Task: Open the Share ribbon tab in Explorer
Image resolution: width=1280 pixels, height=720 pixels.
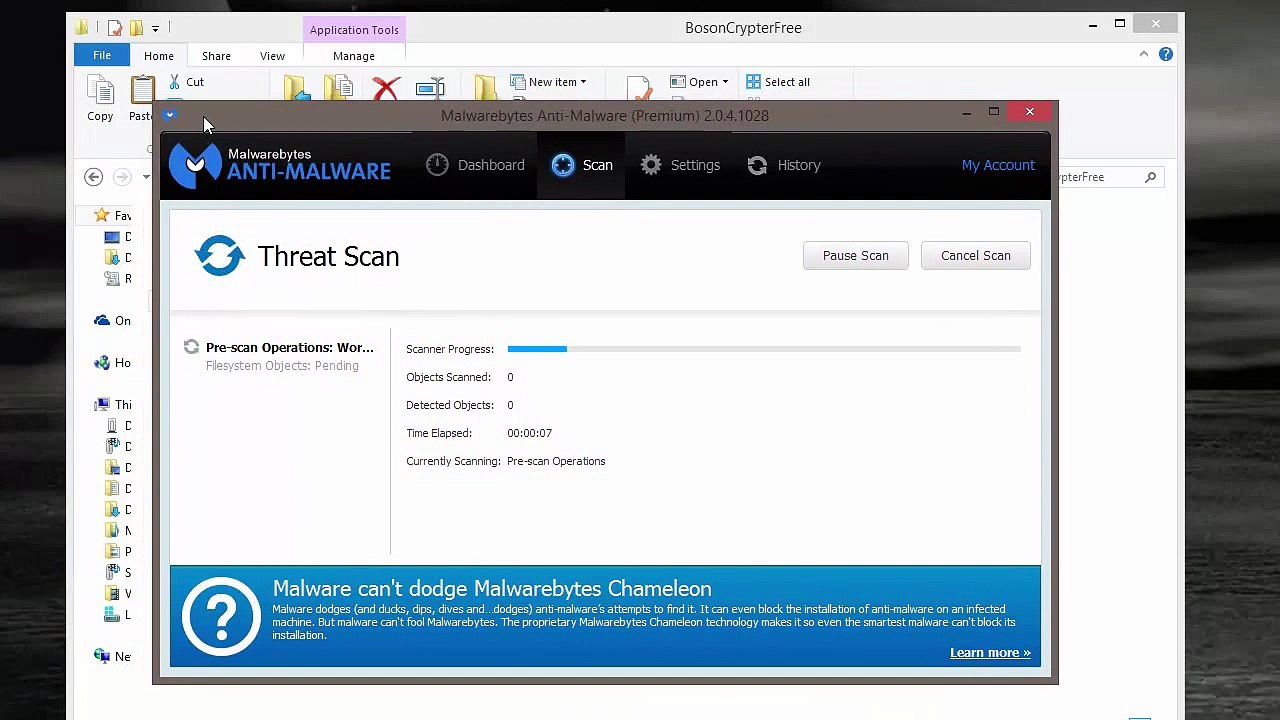Action: (216, 56)
